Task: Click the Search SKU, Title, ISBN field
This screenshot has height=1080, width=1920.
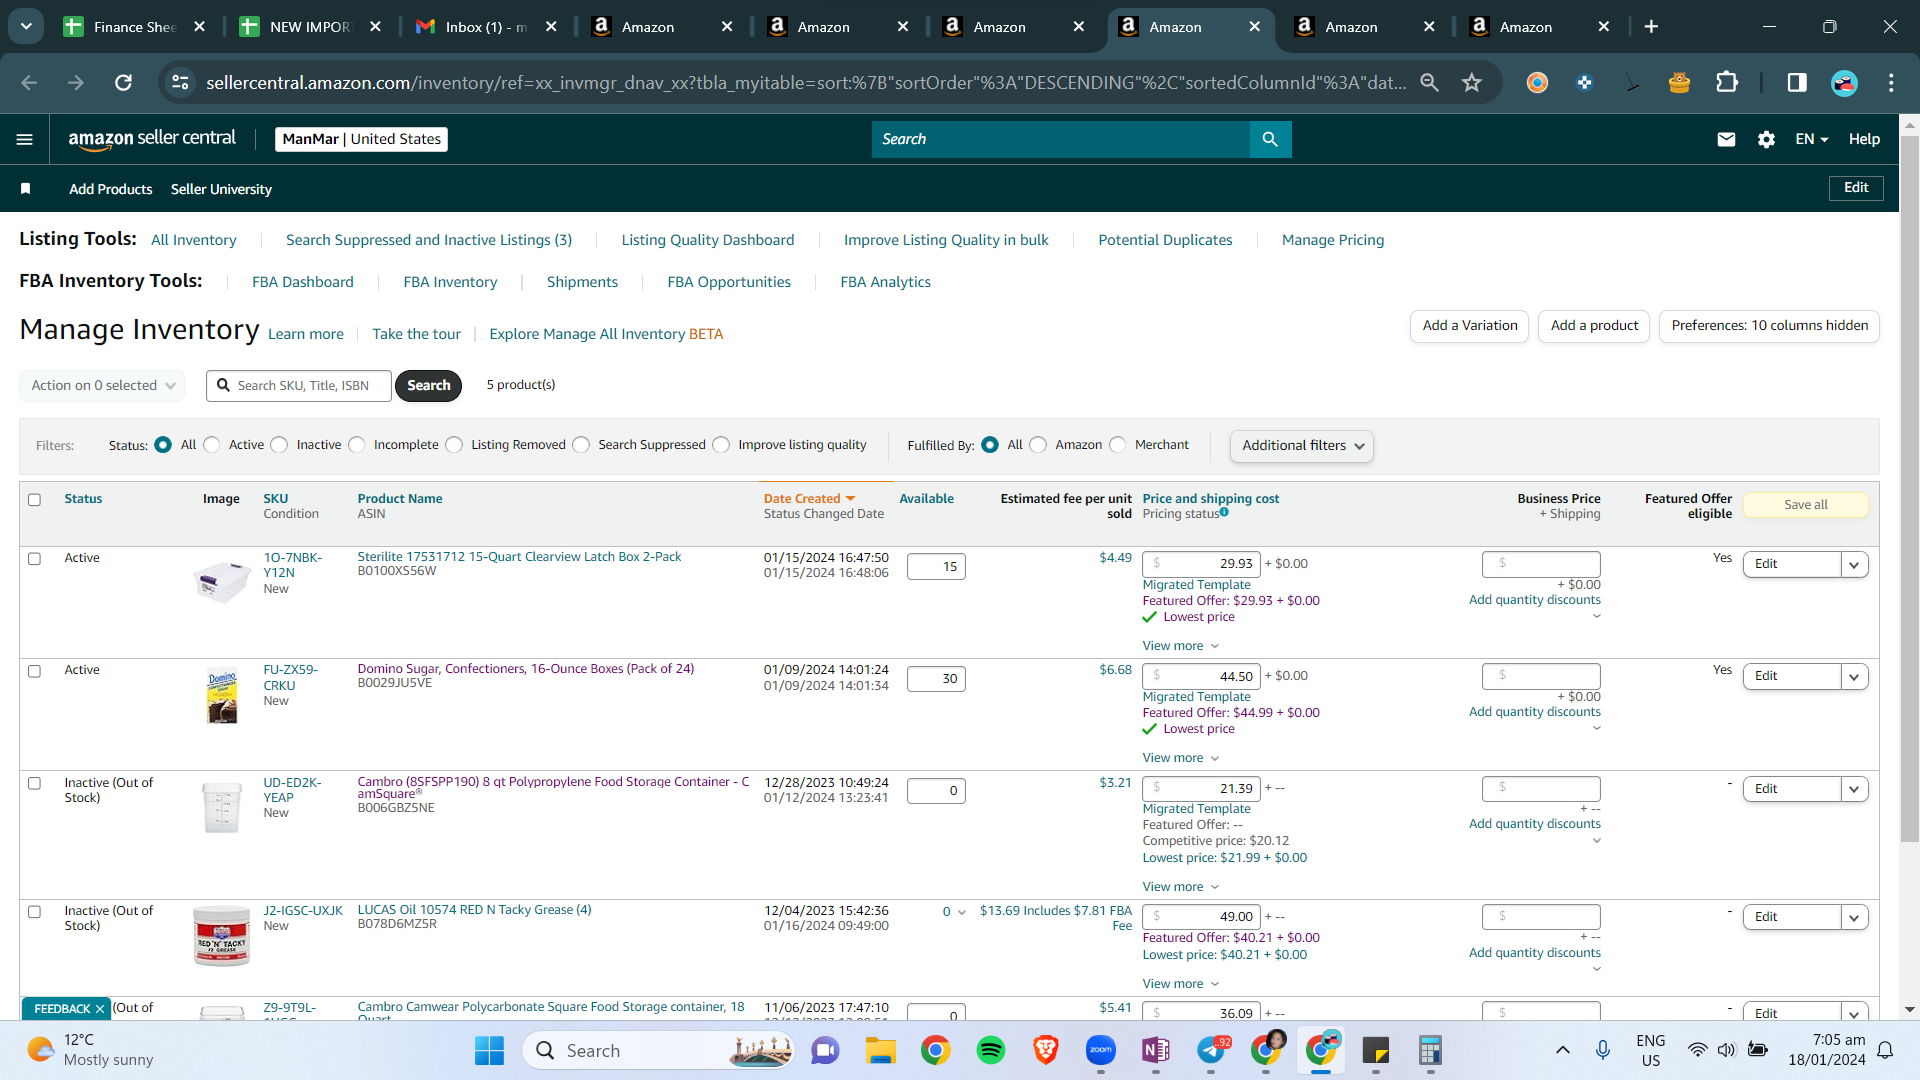Action: (299, 386)
